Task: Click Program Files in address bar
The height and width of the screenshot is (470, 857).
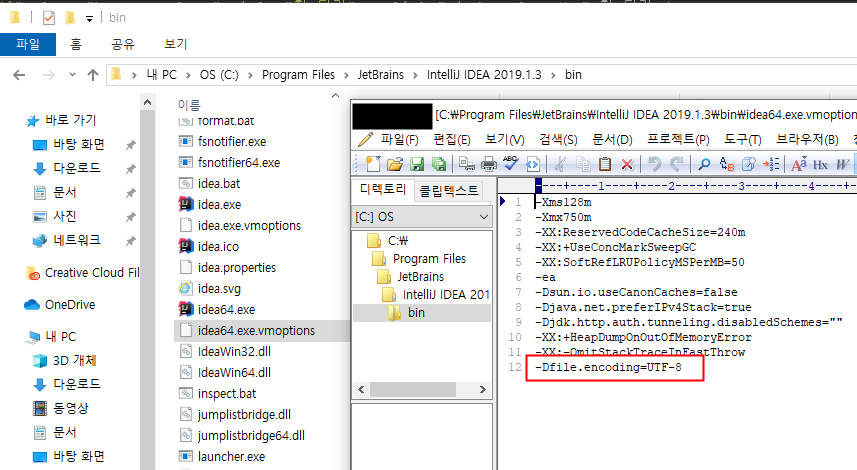Action: click(x=298, y=75)
